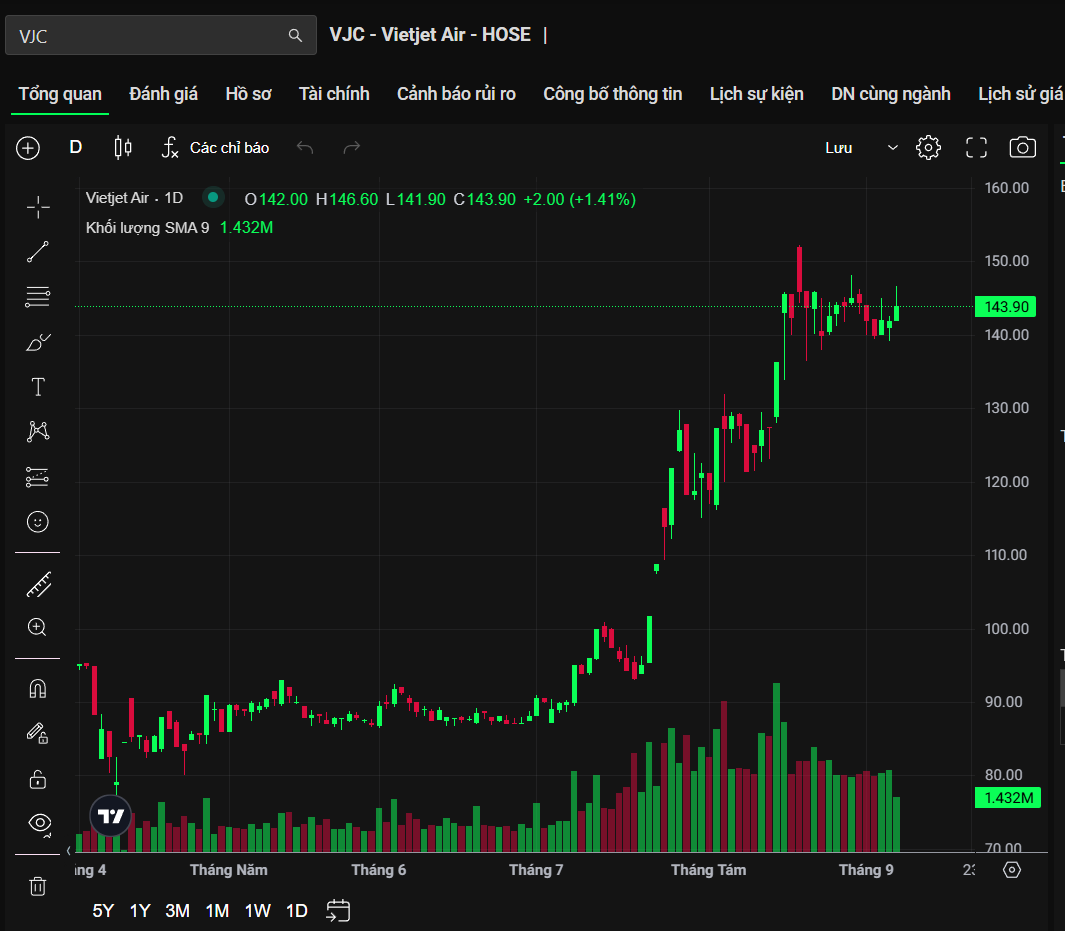This screenshot has width=1065, height=931.
Task: Select the brush drawing tool
Action: click(x=38, y=342)
